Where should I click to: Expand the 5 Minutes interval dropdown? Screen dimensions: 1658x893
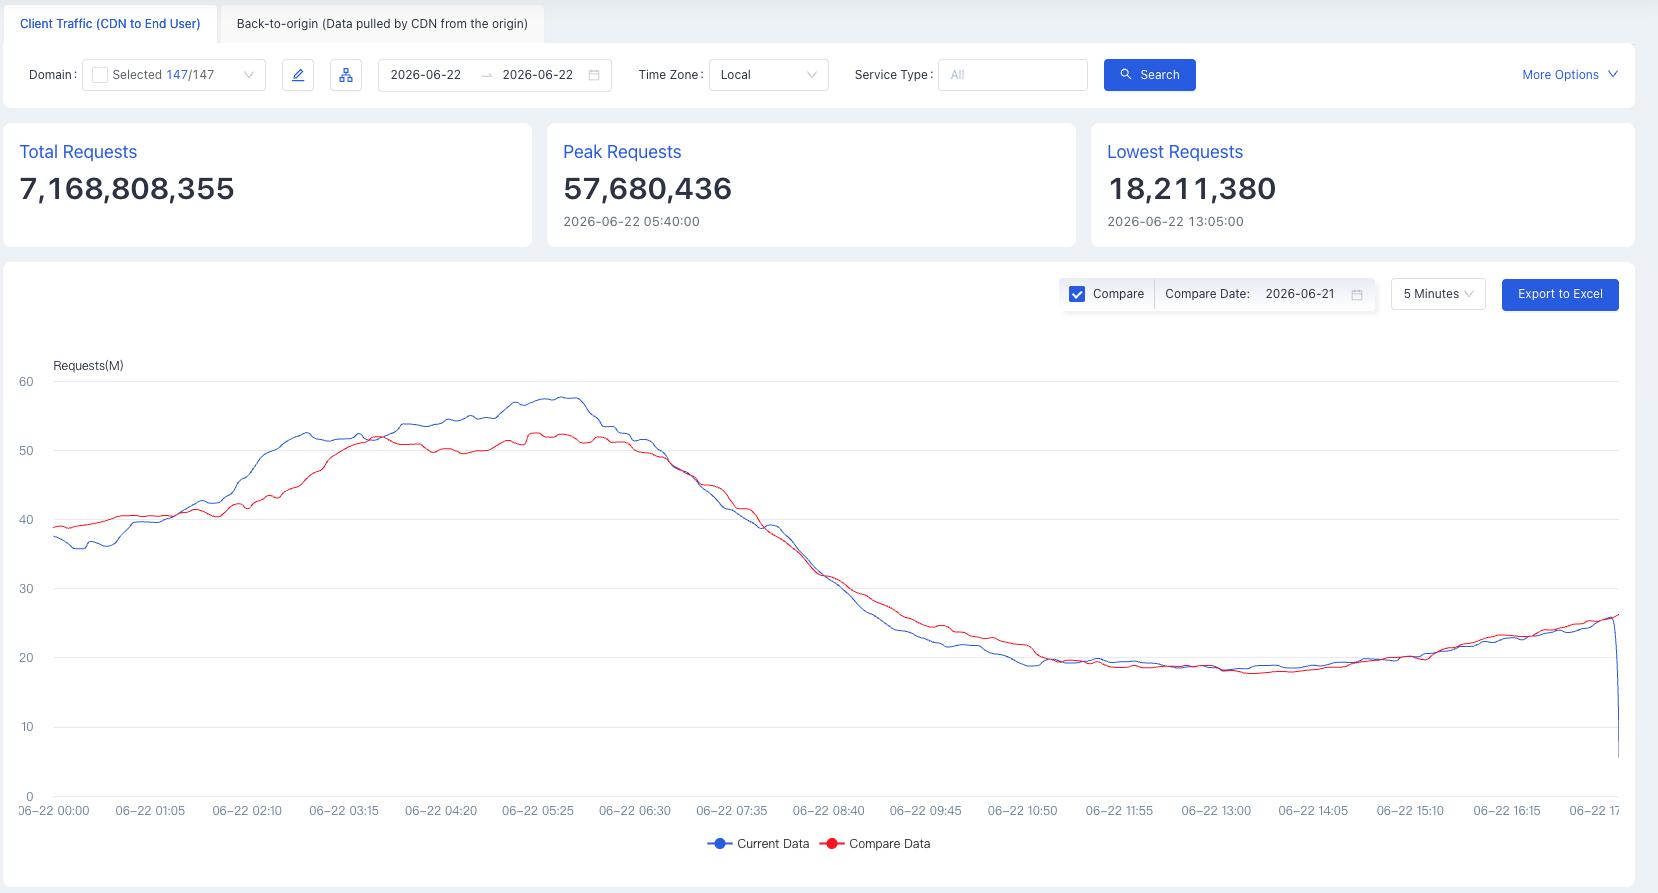tap(1438, 294)
